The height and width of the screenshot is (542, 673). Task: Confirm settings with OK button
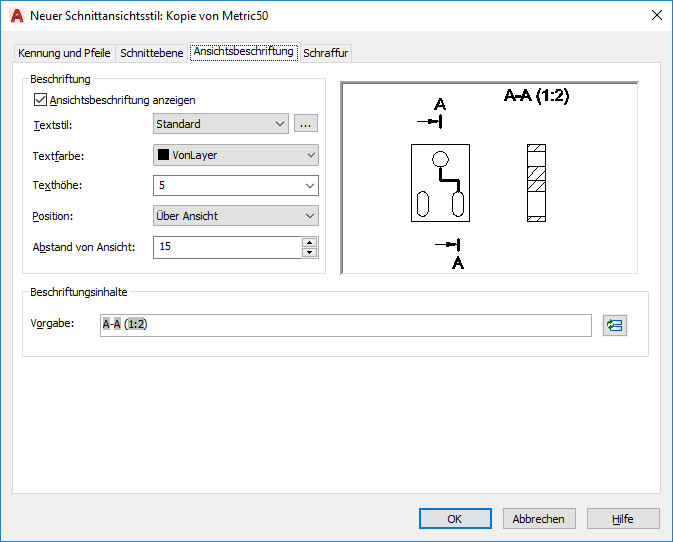point(455,519)
